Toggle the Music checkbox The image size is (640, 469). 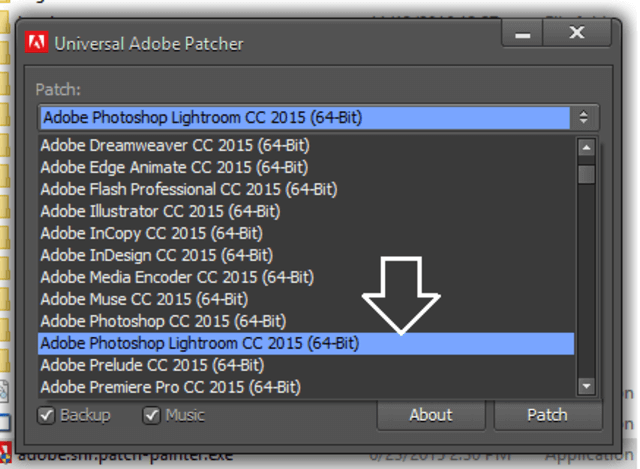point(152,415)
